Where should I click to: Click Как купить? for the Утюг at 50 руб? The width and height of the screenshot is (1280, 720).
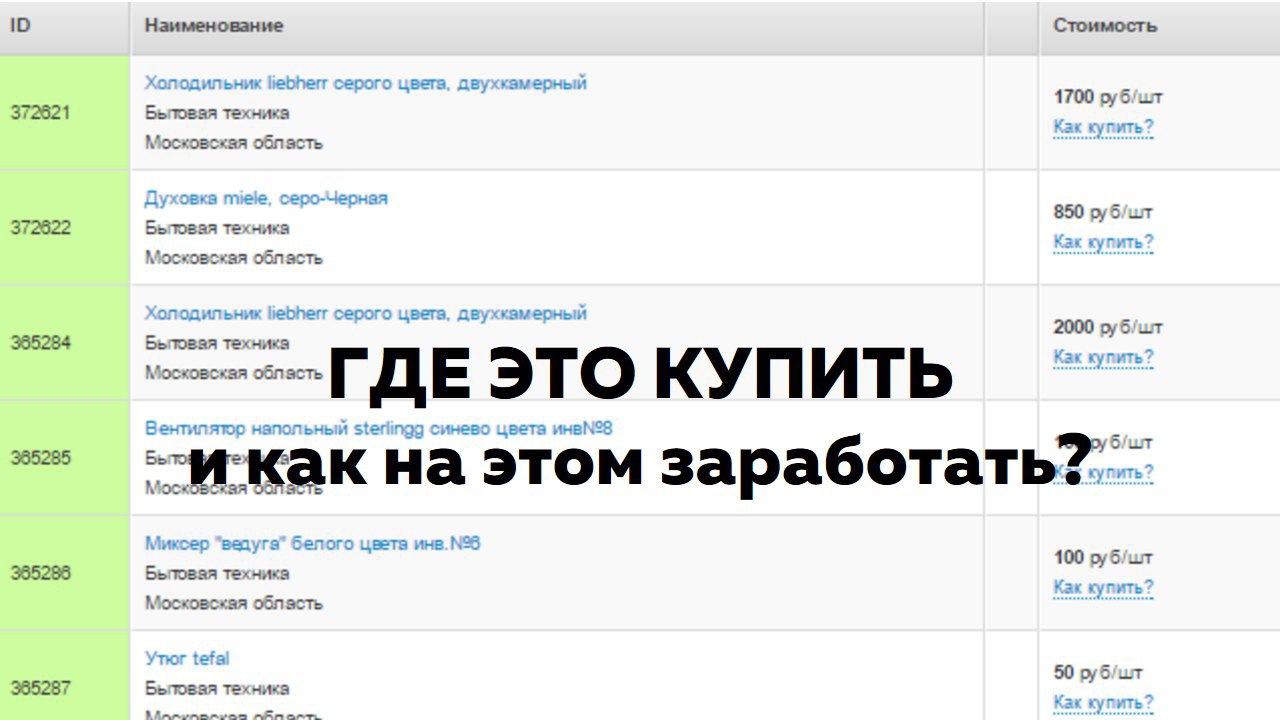tap(1103, 702)
